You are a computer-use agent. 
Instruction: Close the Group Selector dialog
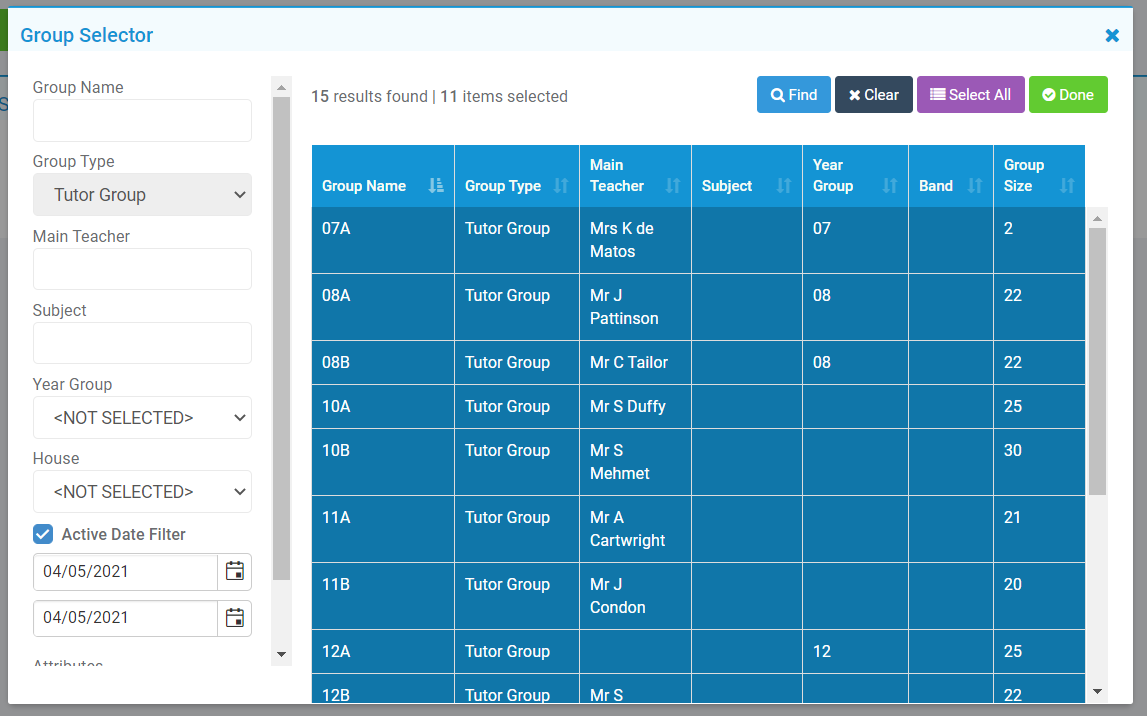(1112, 36)
